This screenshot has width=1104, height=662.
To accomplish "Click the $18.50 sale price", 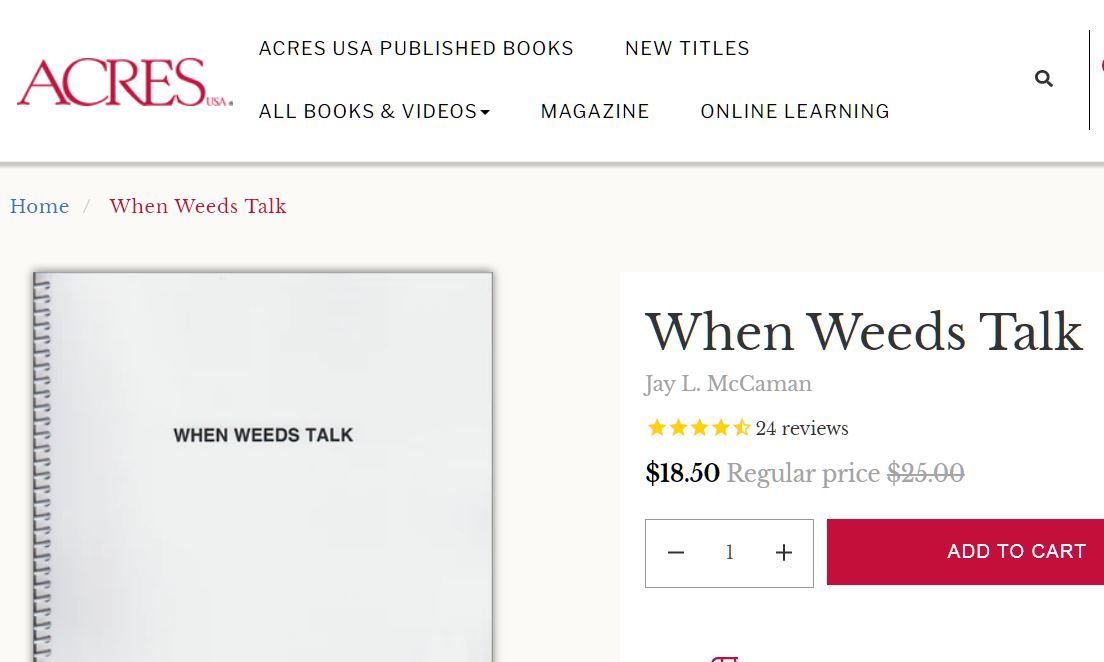I will 682,473.
